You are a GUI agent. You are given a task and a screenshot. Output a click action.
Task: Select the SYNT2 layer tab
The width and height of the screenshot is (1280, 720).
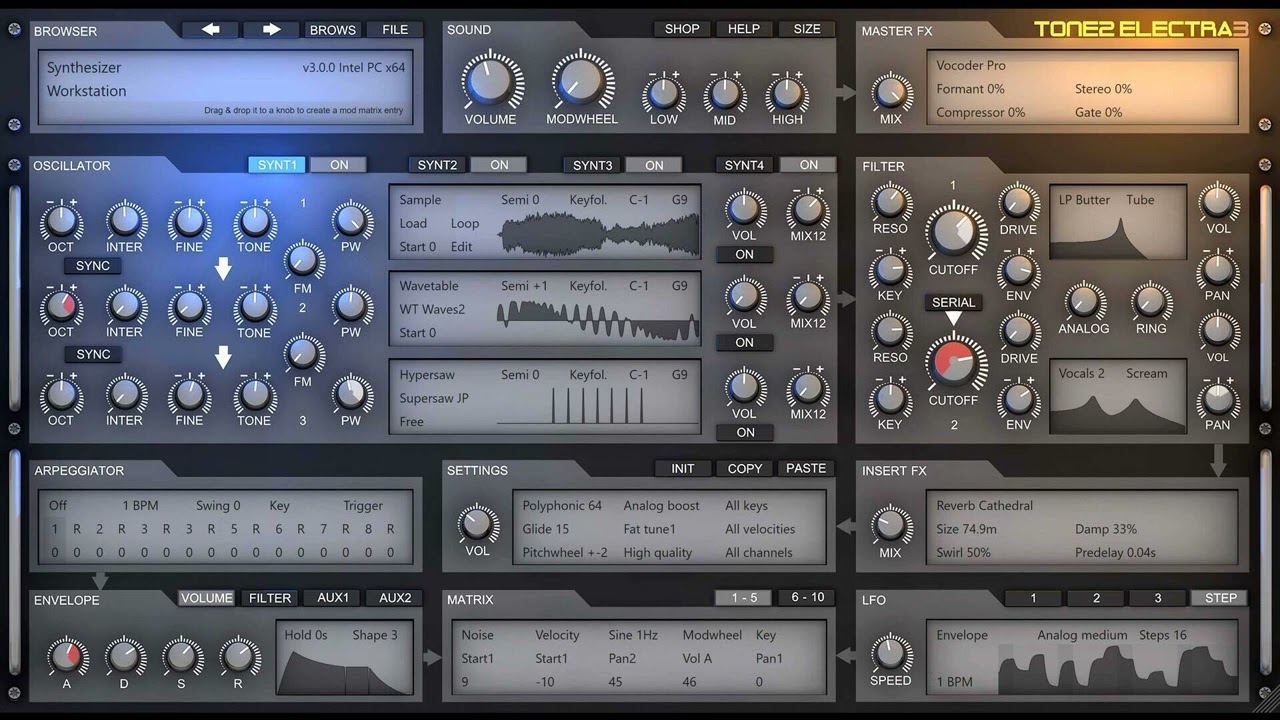(x=437, y=165)
